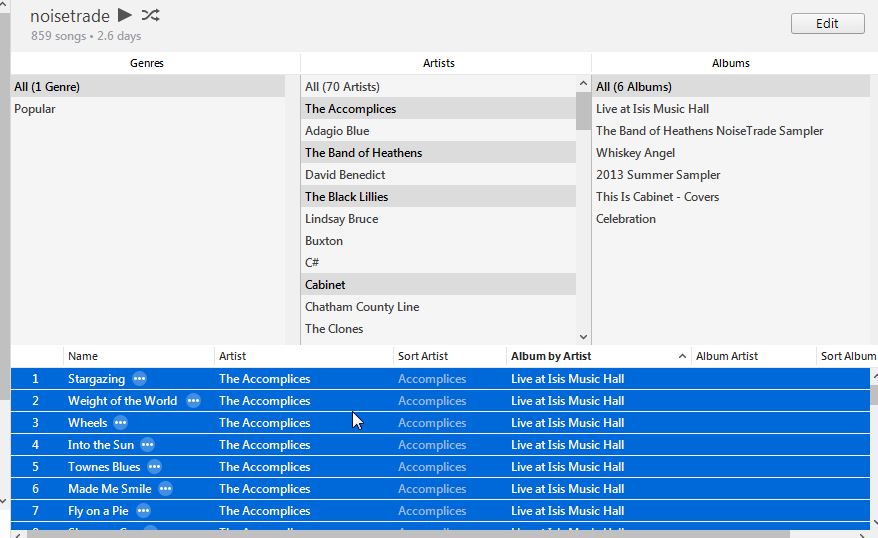Select Chatham County Line artist
This screenshot has height=538, width=878.
pyautogui.click(x=438, y=307)
